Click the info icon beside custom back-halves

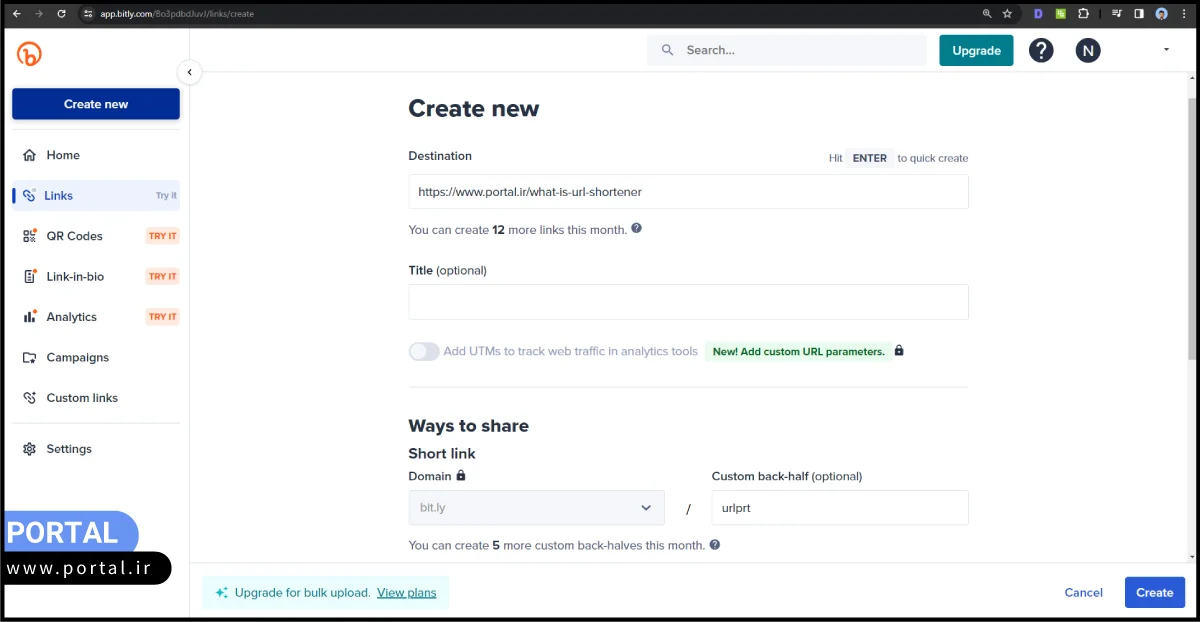[715, 545]
